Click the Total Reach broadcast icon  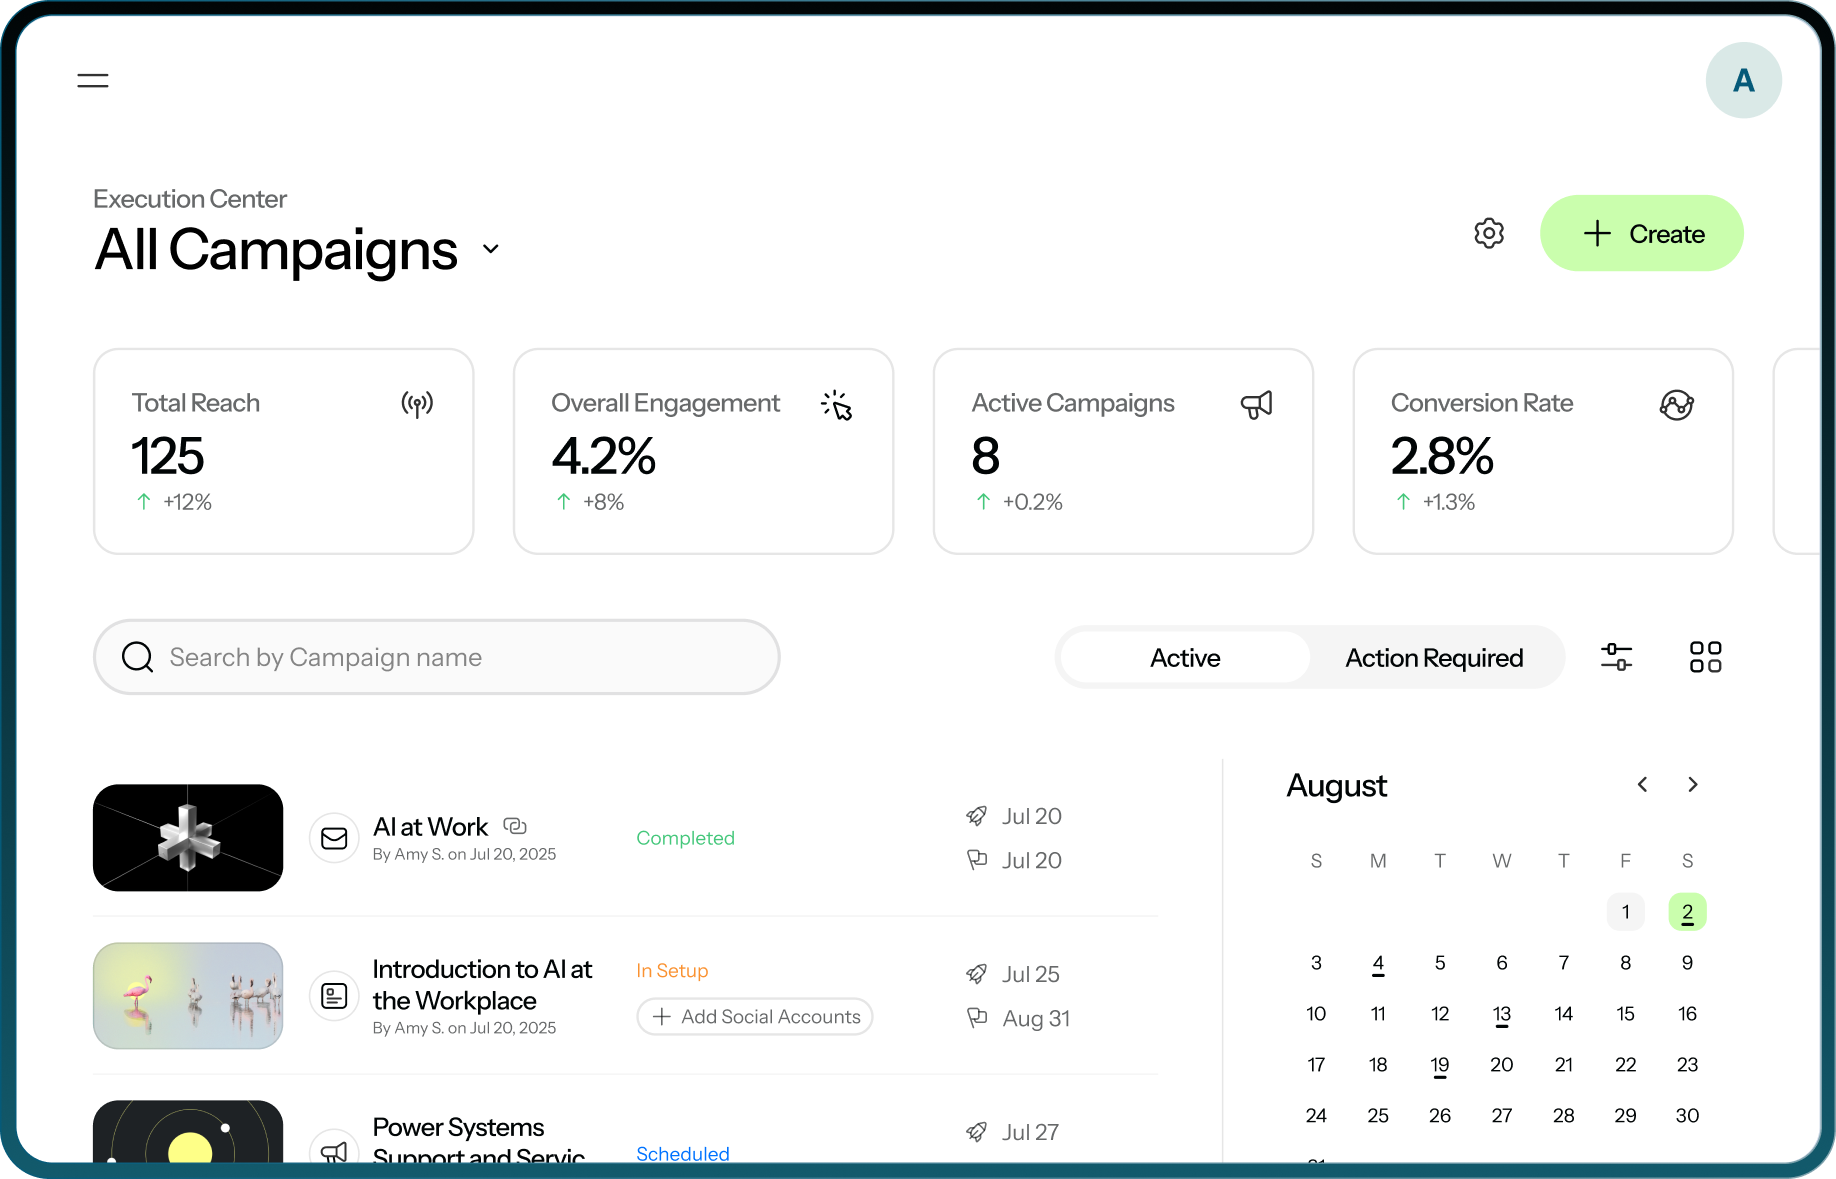(x=417, y=404)
